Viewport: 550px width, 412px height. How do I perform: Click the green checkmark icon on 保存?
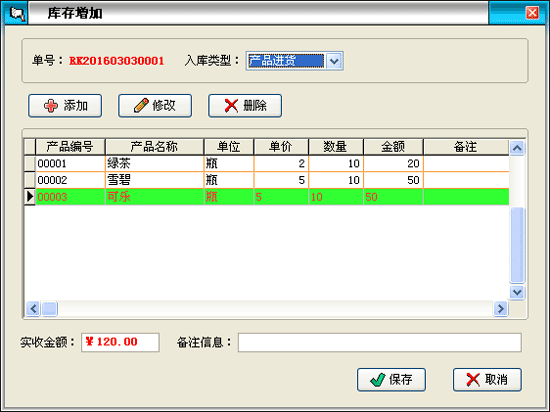click(x=378, y=380)
